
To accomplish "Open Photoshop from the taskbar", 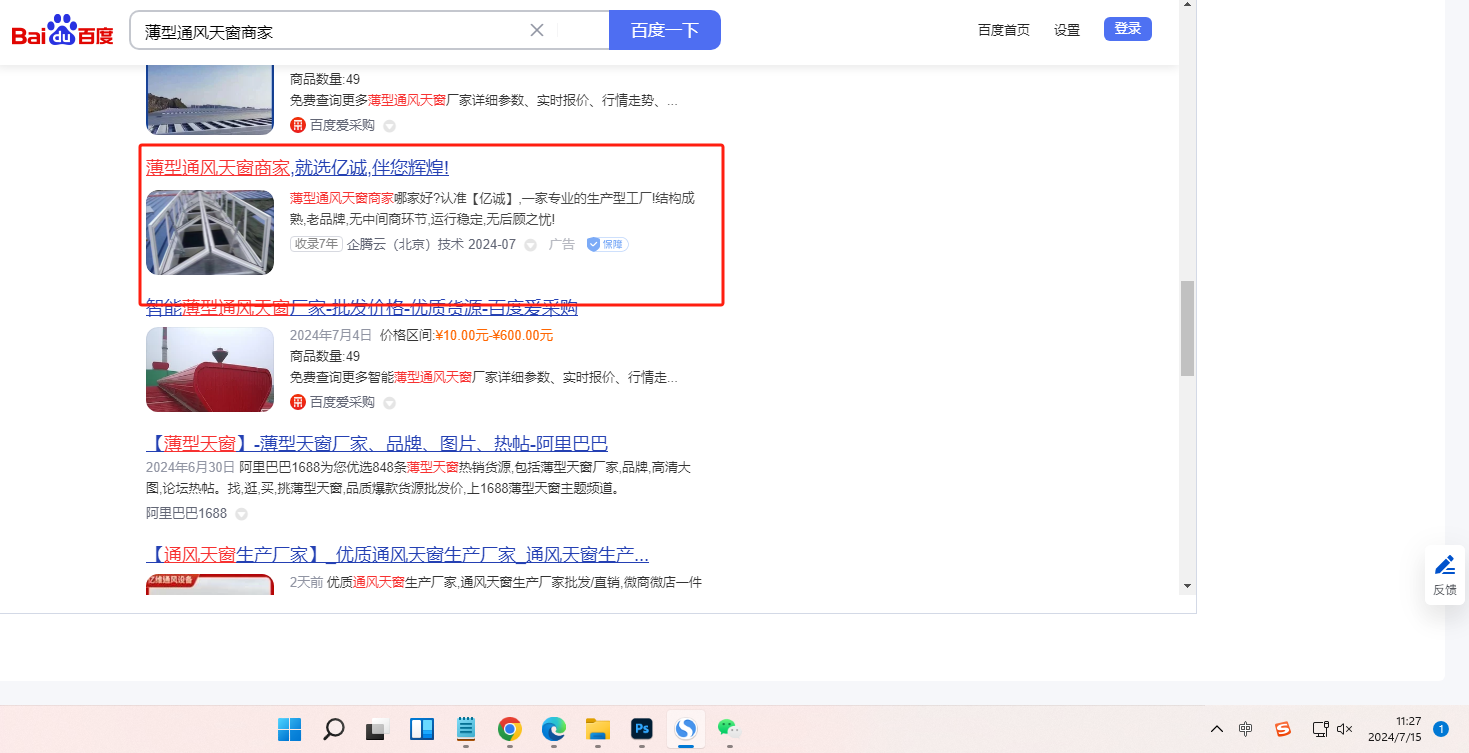I will 641,730.
